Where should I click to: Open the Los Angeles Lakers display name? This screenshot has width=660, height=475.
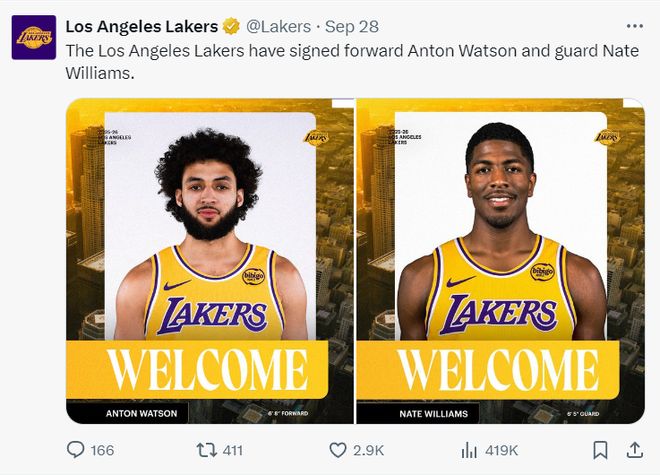(141, 26)
